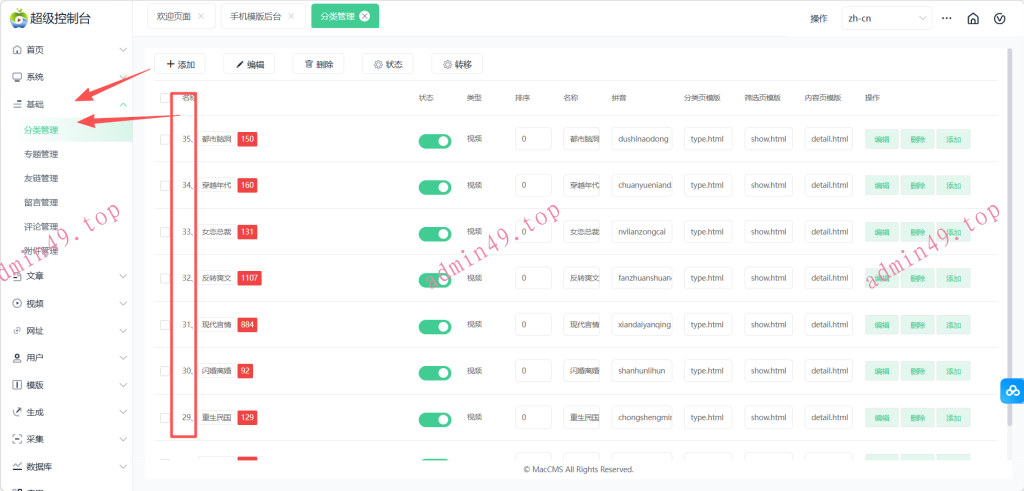This screenshot has width=1024, height=491.
Task: Click the 添加 button in the toolbar
Action: (179, 64)
